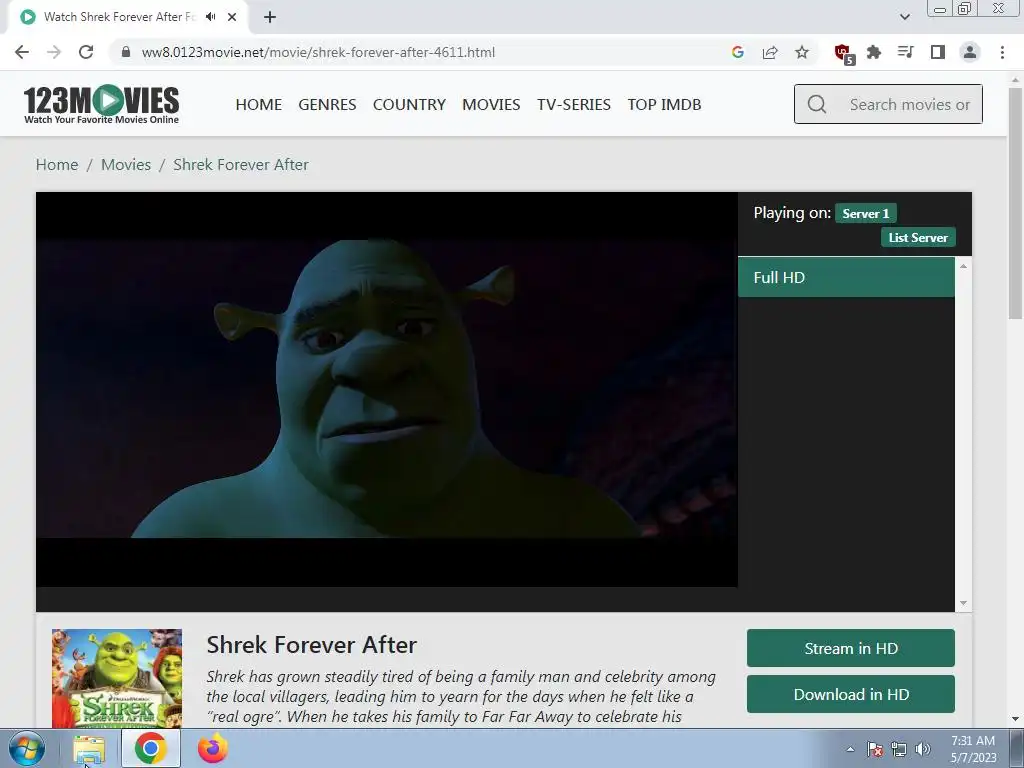This screenshot has height=768, width=1024.
Task: Toggle the browser side panel icon
Action: (938, 52)
